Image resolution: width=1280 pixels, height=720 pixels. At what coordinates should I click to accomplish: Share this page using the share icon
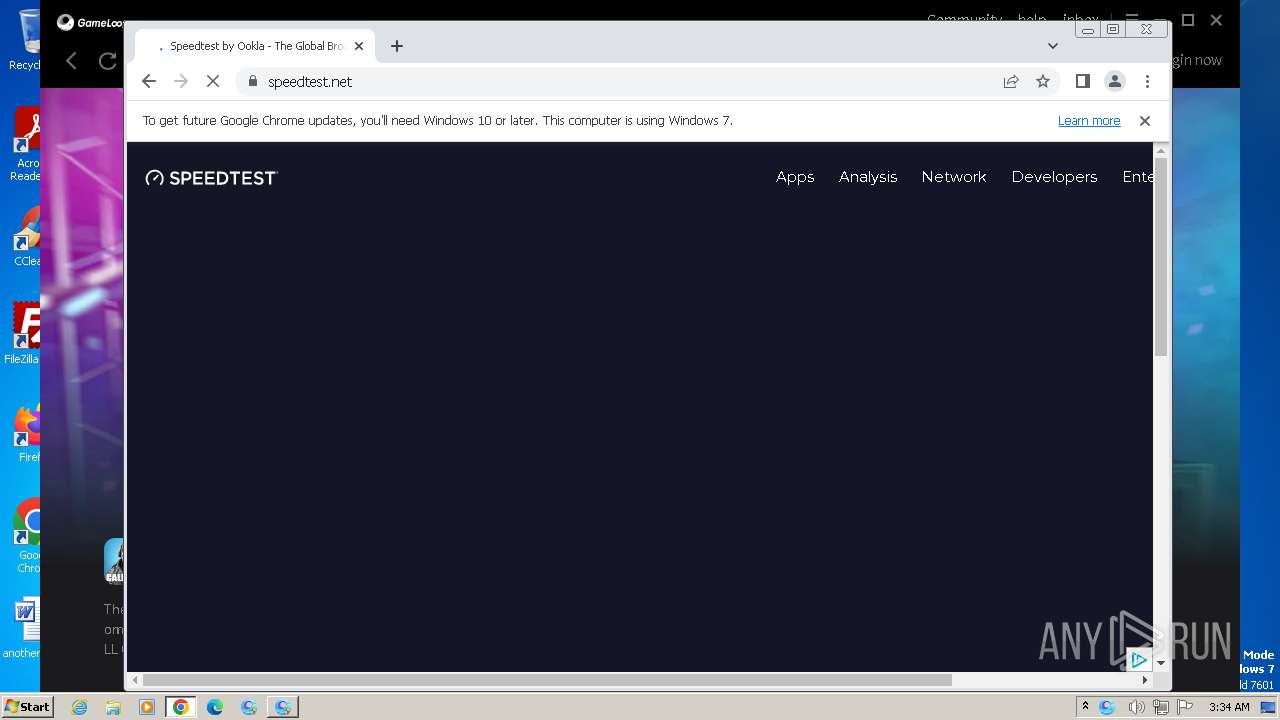click(1011, 81)
